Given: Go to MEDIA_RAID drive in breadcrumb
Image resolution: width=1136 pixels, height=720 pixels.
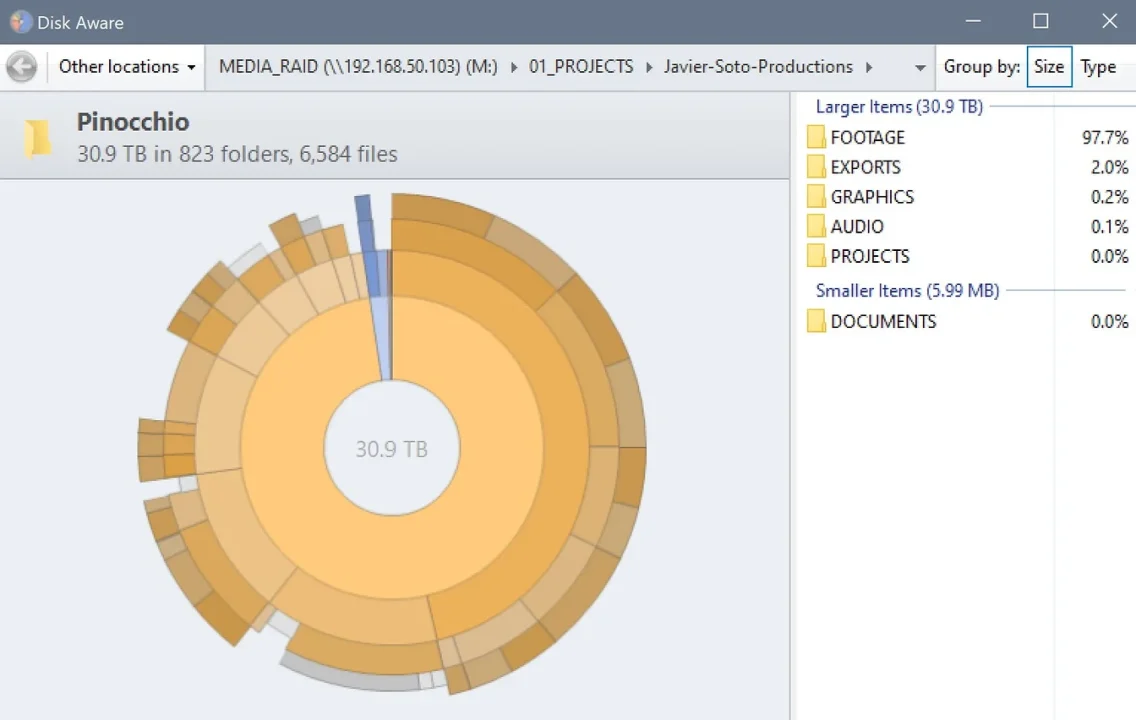Looking at the screenshot, I should click(x=358, y=67).
